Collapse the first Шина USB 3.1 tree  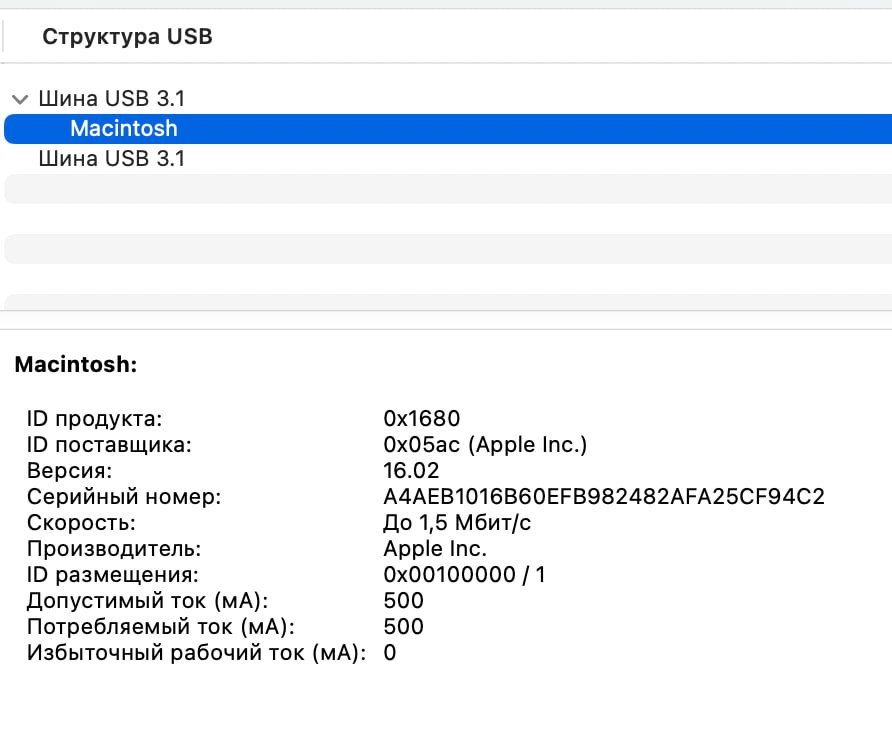coord(20,100)
